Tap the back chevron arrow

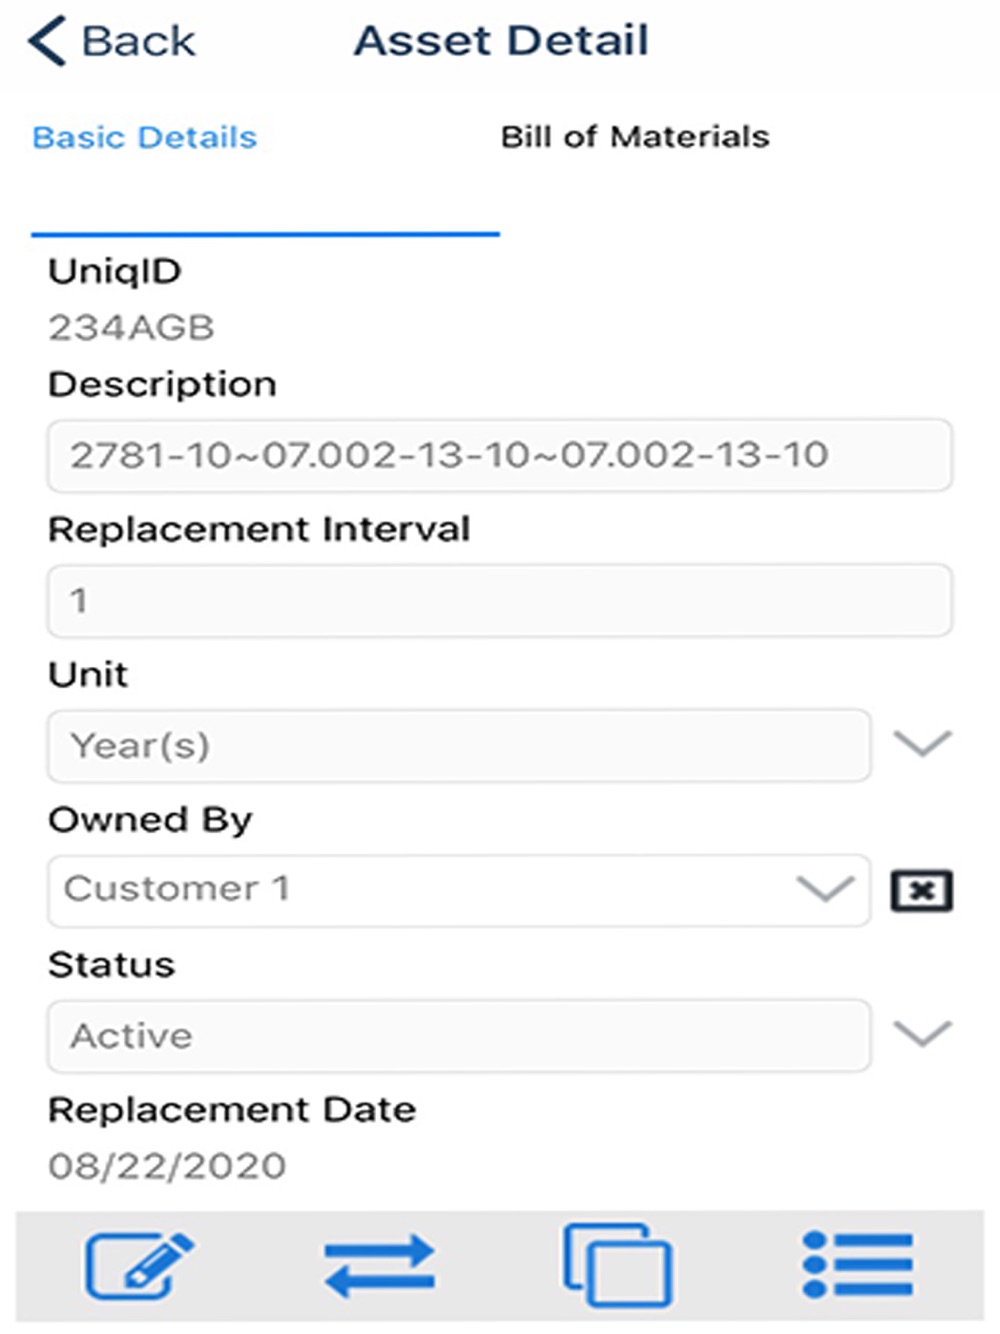click(47, 41)
